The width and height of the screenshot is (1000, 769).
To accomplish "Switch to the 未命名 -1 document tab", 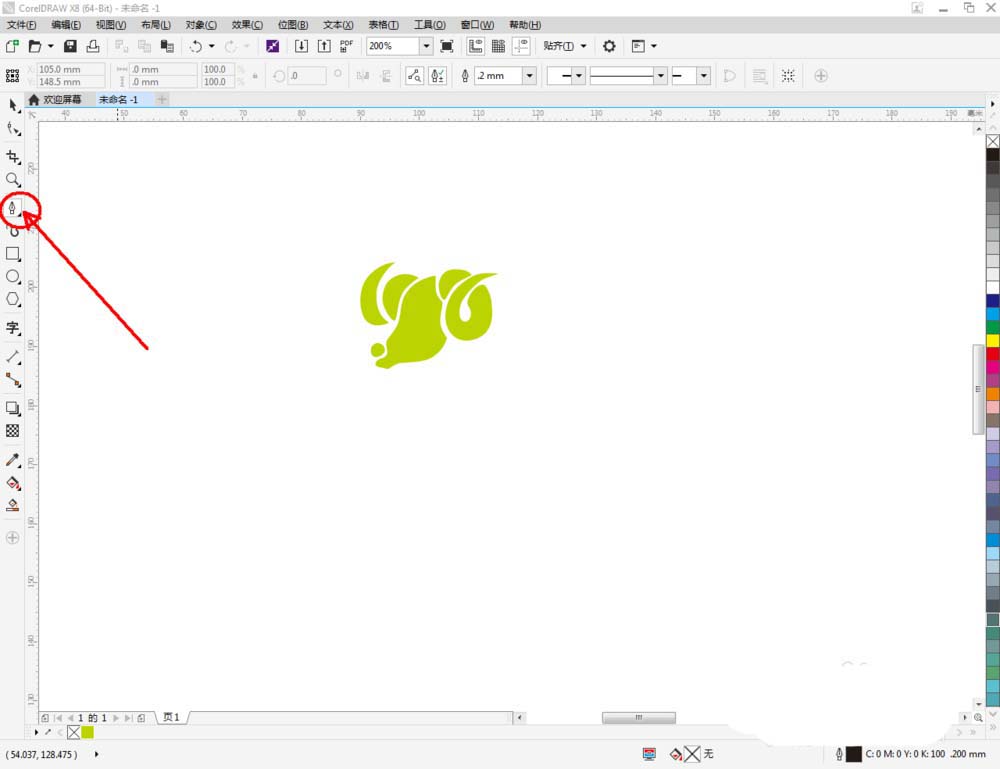I will tap(119, 99).
